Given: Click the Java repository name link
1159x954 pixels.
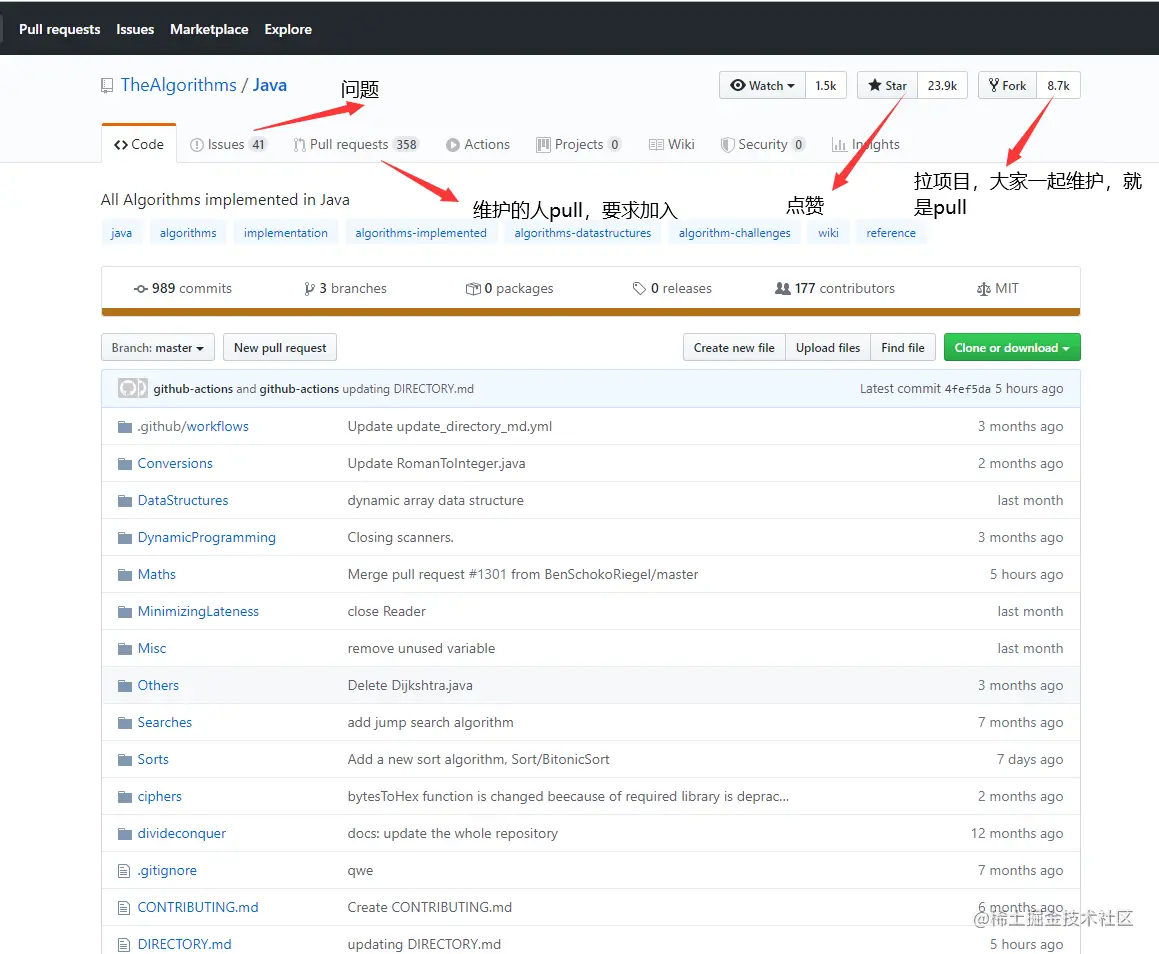Looking at the screenshot, I should (x=270, y=85).
